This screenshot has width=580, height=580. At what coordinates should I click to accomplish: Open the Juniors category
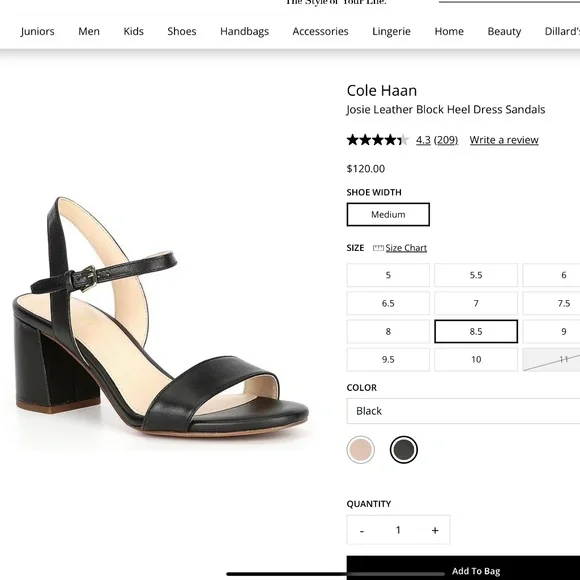[x=37, y=31]
